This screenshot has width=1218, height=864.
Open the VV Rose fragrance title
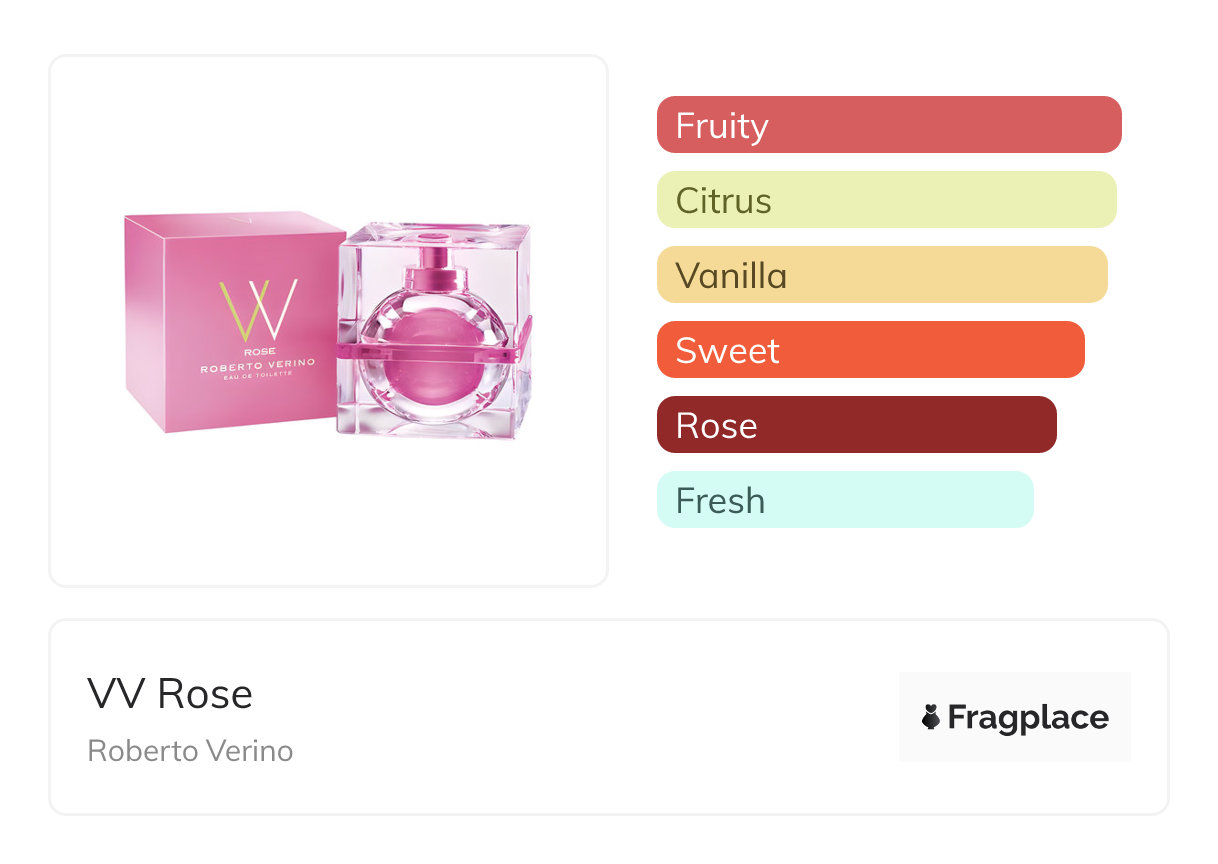(x=170, y=694)
